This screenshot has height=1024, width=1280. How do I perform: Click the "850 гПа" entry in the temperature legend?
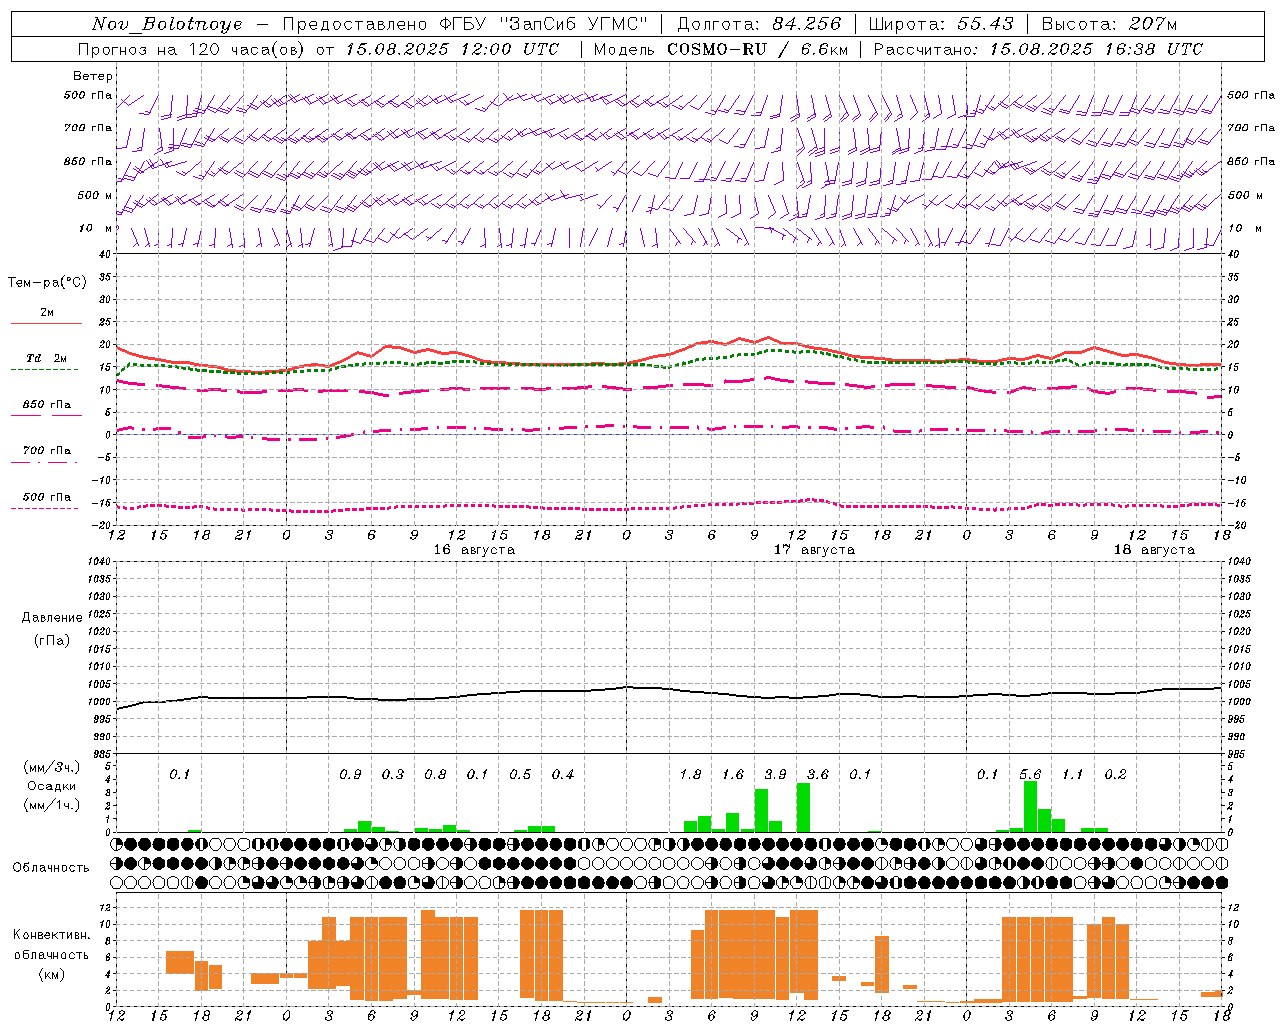click(x=47, y=405)
